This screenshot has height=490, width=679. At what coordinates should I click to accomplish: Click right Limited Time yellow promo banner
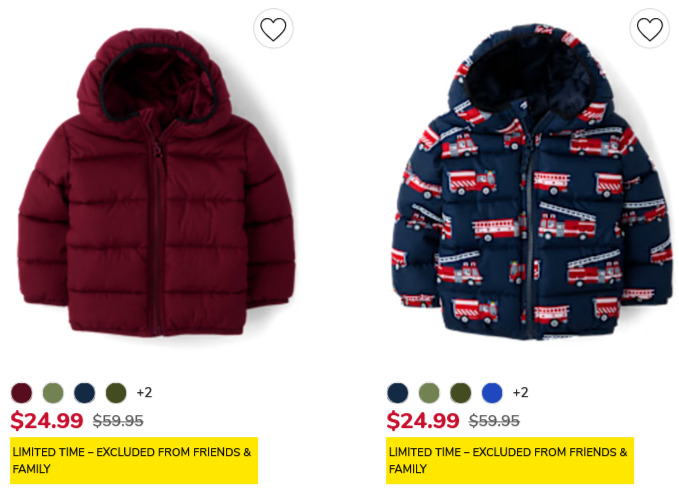coord(510,460)
